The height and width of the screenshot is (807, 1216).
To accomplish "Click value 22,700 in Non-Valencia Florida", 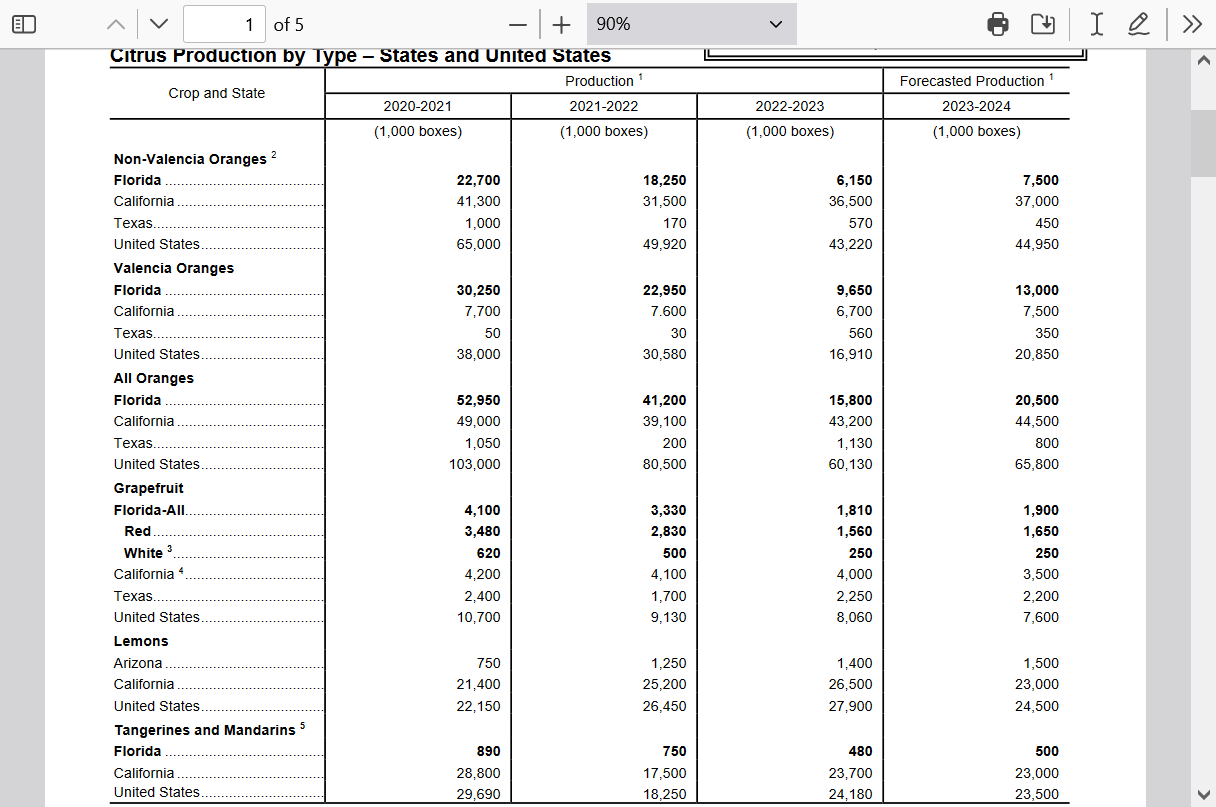I will (x=479, y=180).
